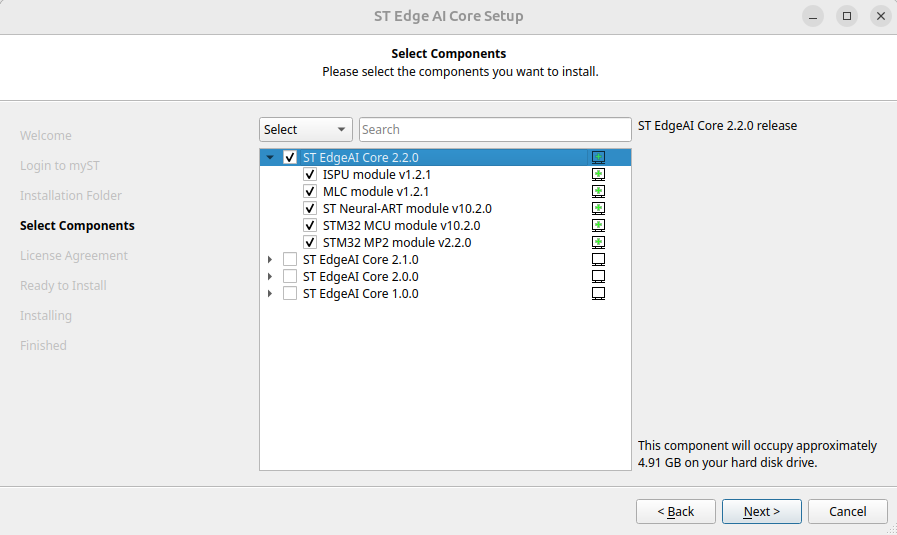Expand the ST EdgeAI Core 1.0.0 node
This screenshot has width=897, height=535.
click(x=270, y=294)
